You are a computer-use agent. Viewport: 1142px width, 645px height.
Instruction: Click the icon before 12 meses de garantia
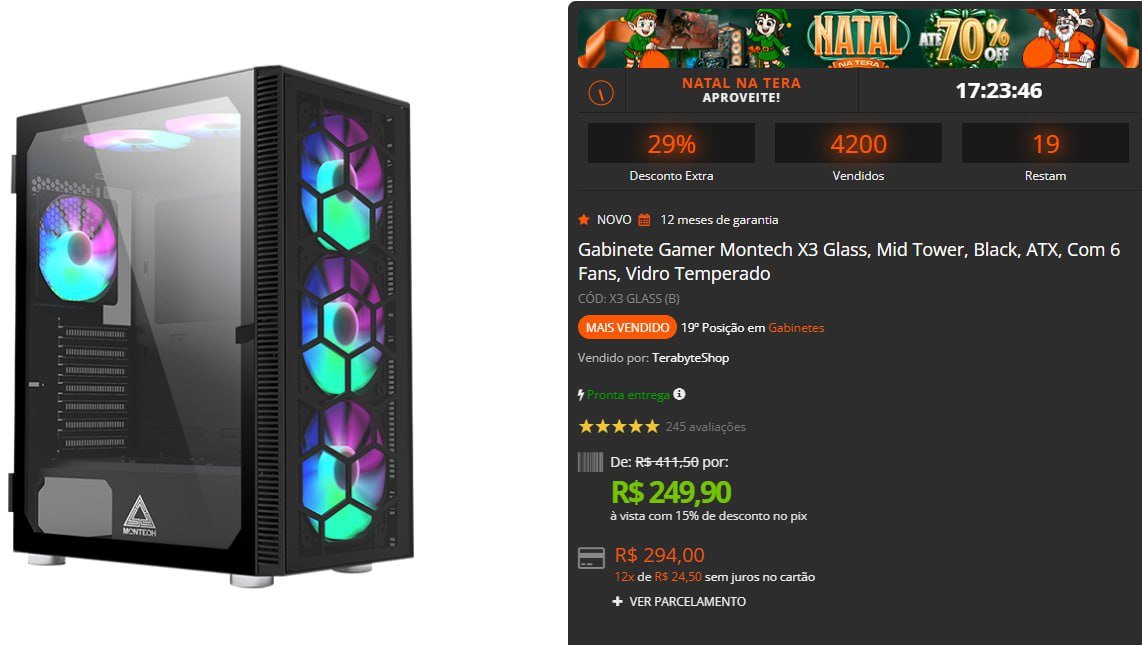tap(645, 219)
